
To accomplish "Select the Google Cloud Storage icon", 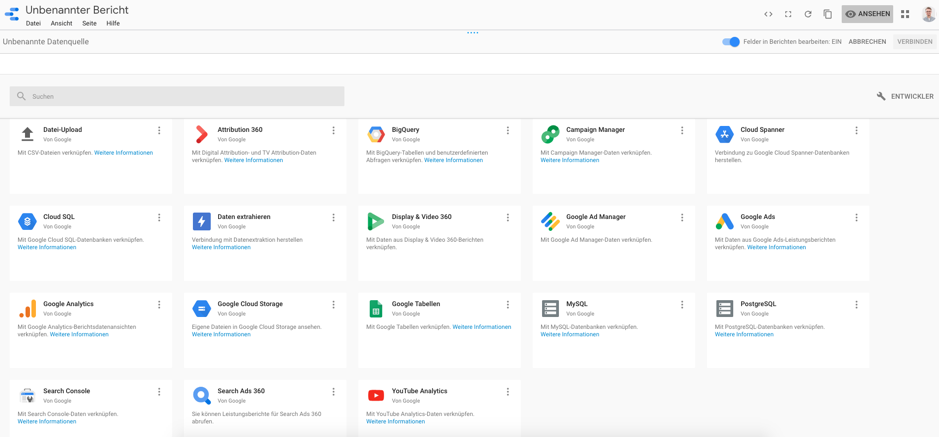I will click(x=201, y=309).
